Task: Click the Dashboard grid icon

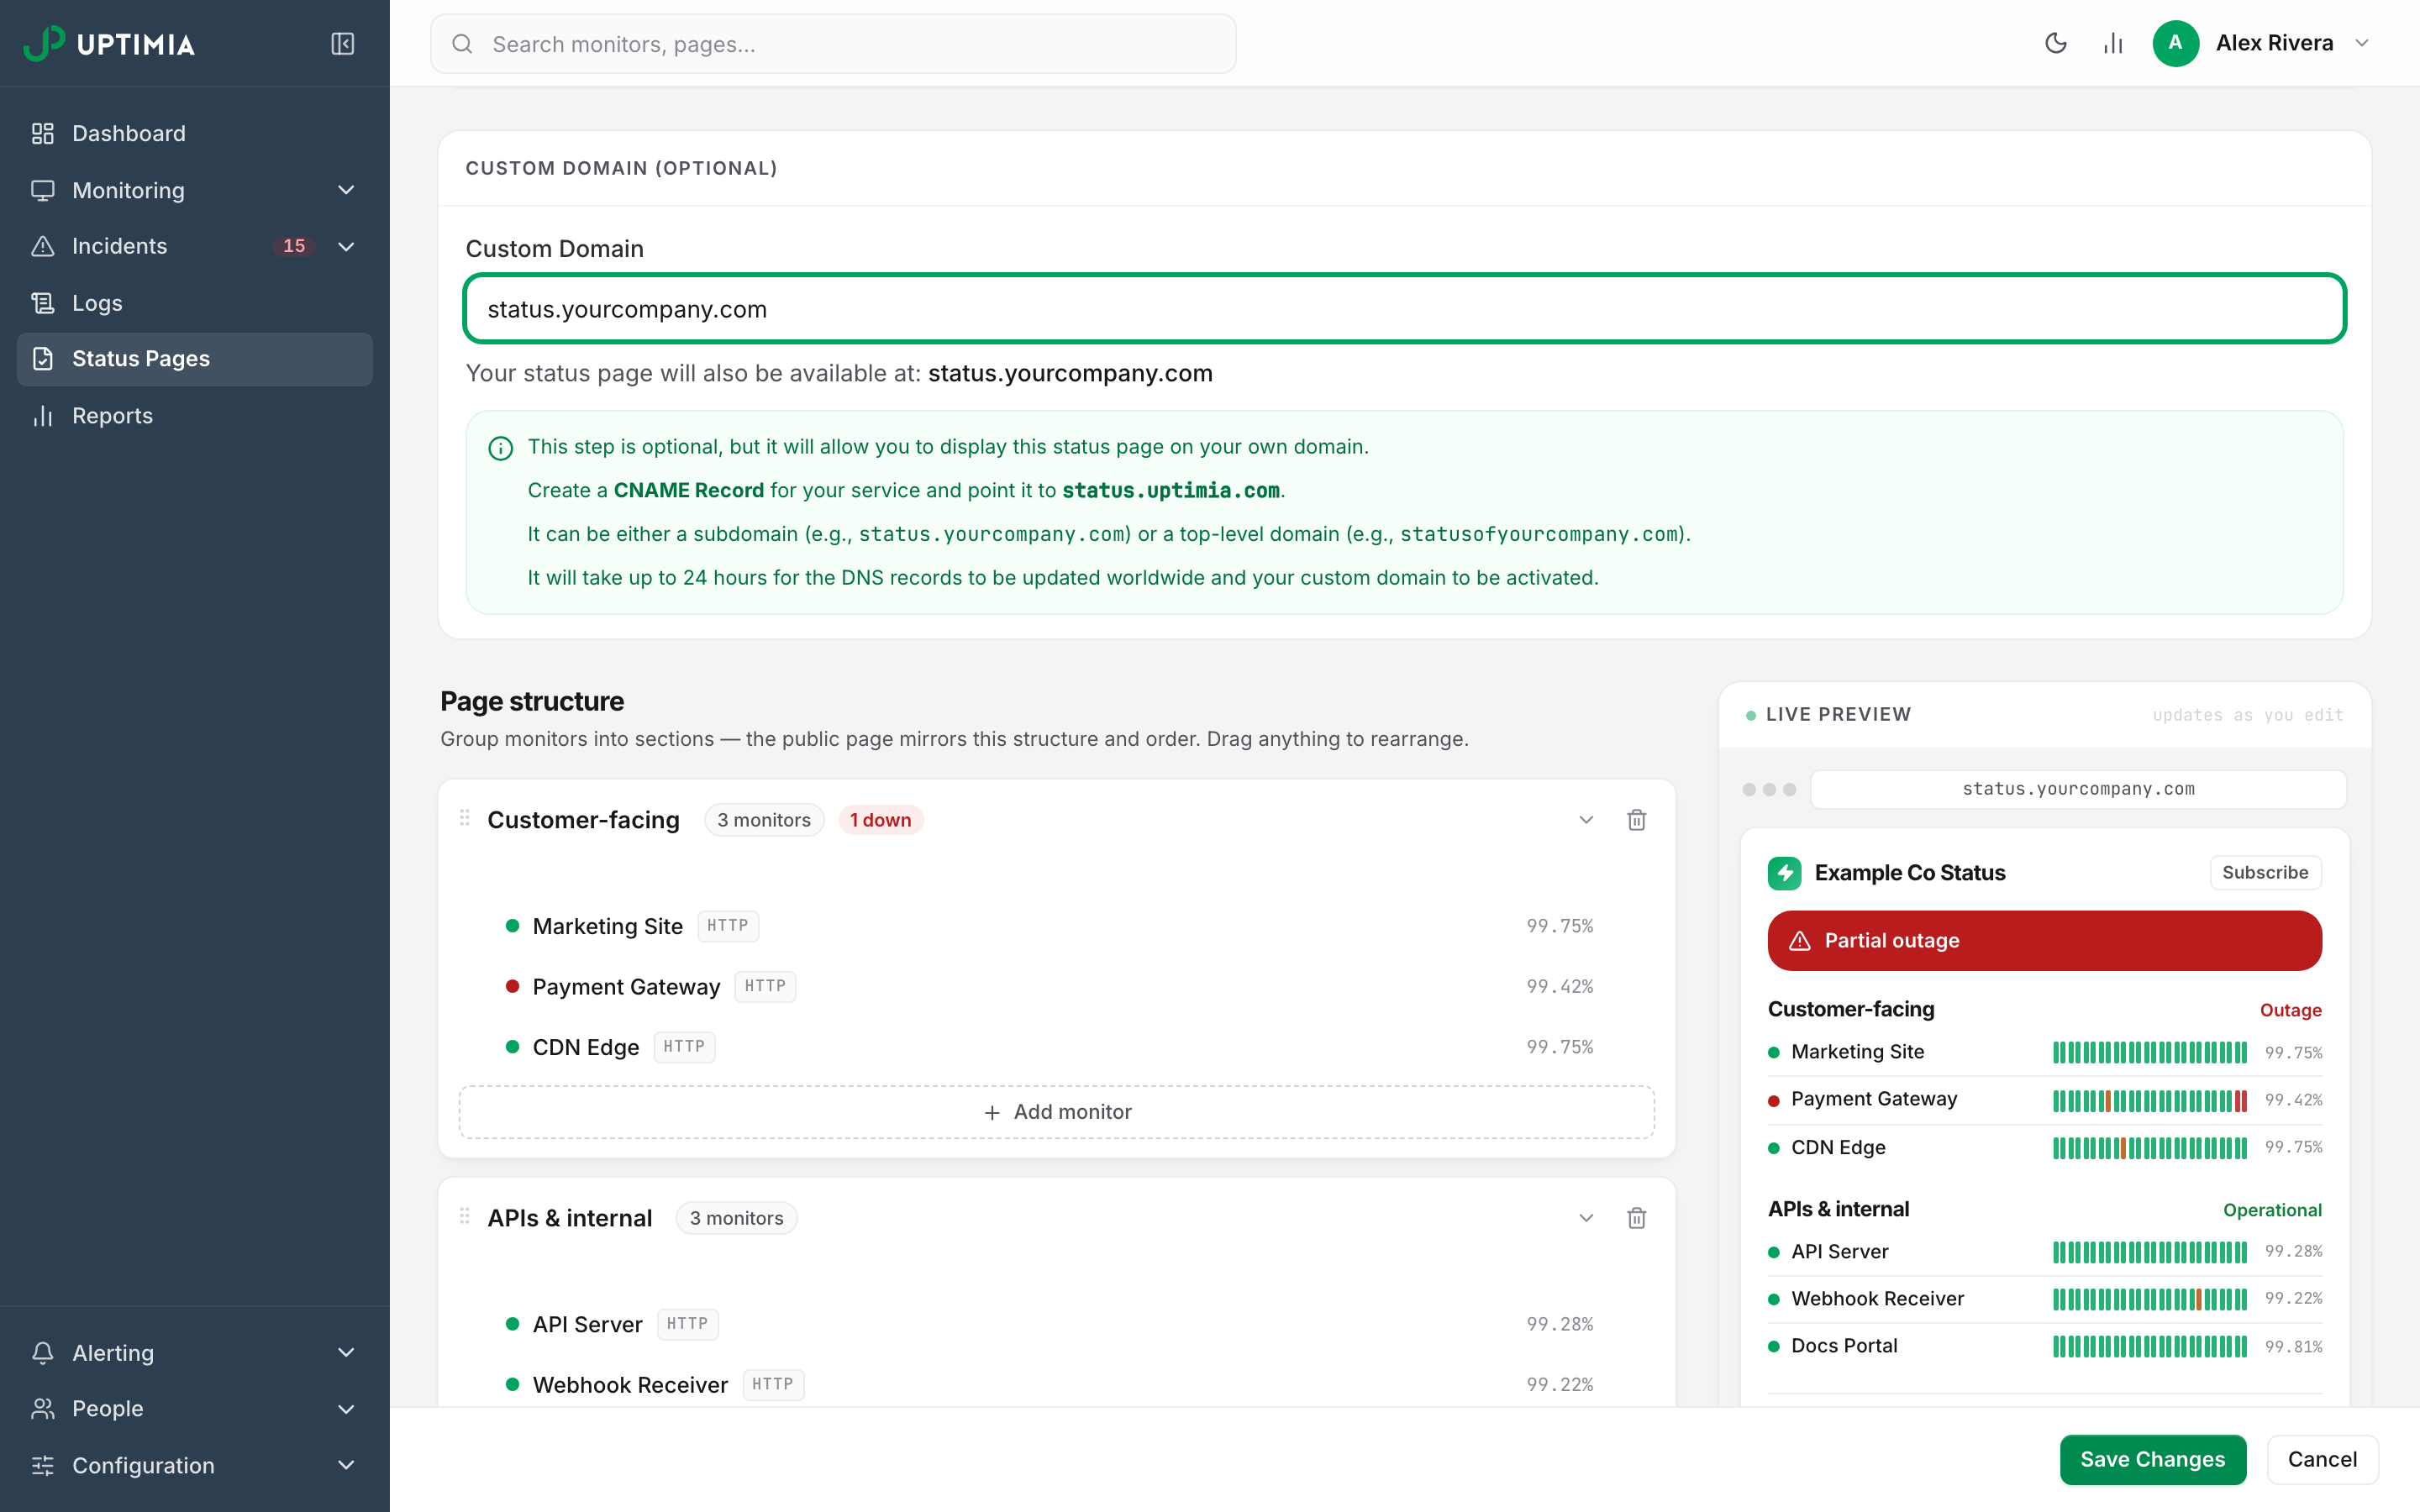Action: tap(42, 133)
